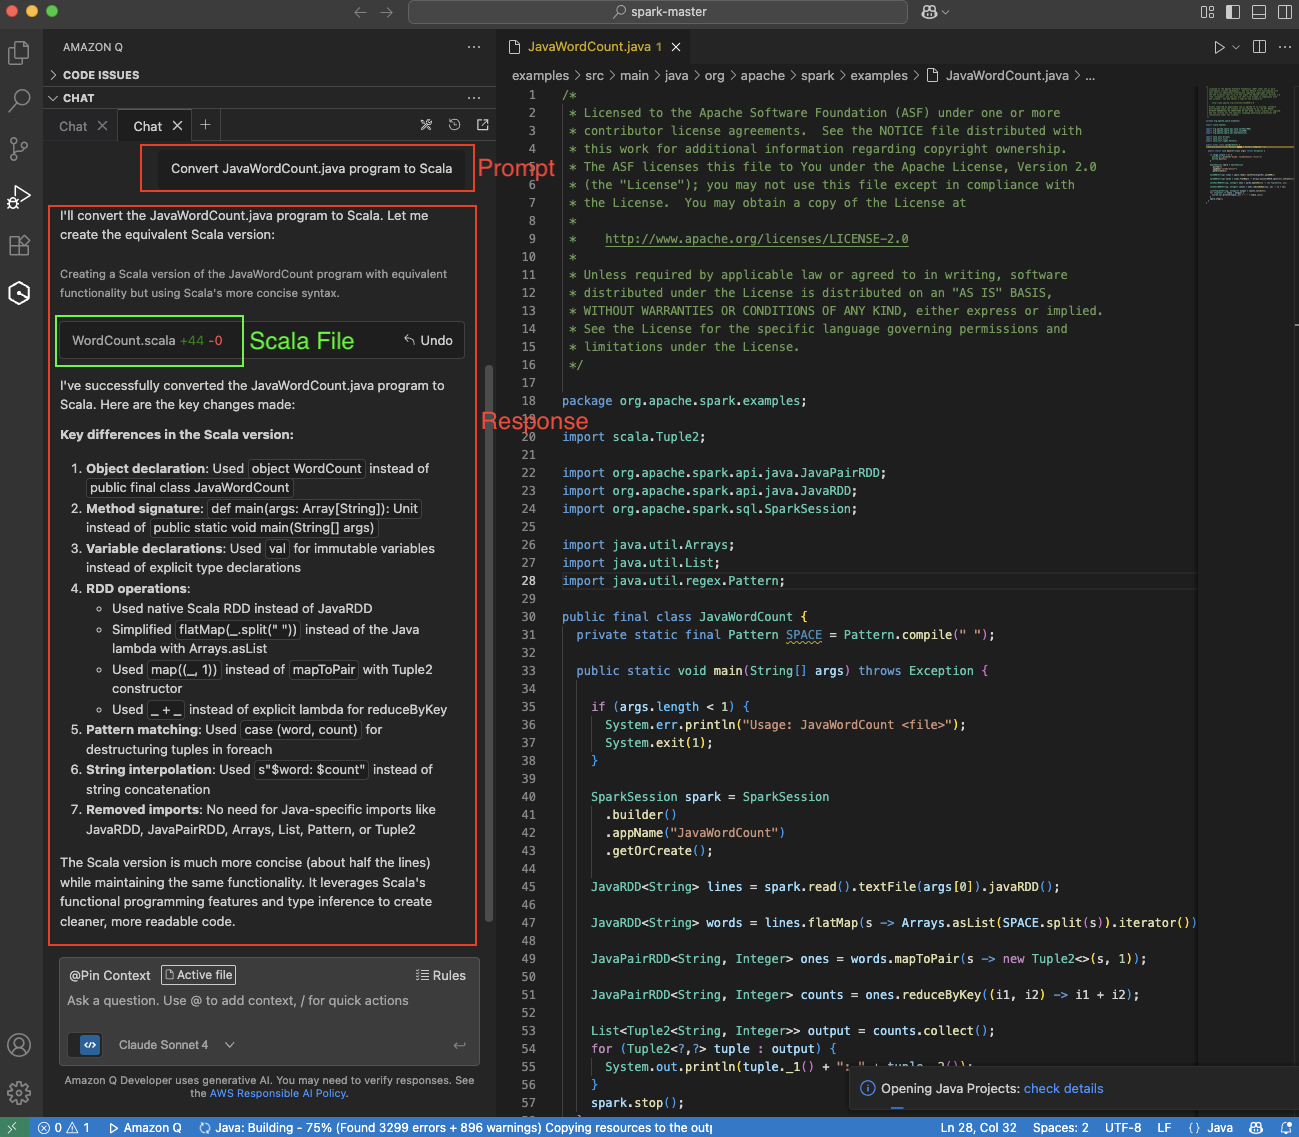This screenshot has width=1299, height=1137.
Task: Open the Explorer view in the activity bar
Action: 20,51
